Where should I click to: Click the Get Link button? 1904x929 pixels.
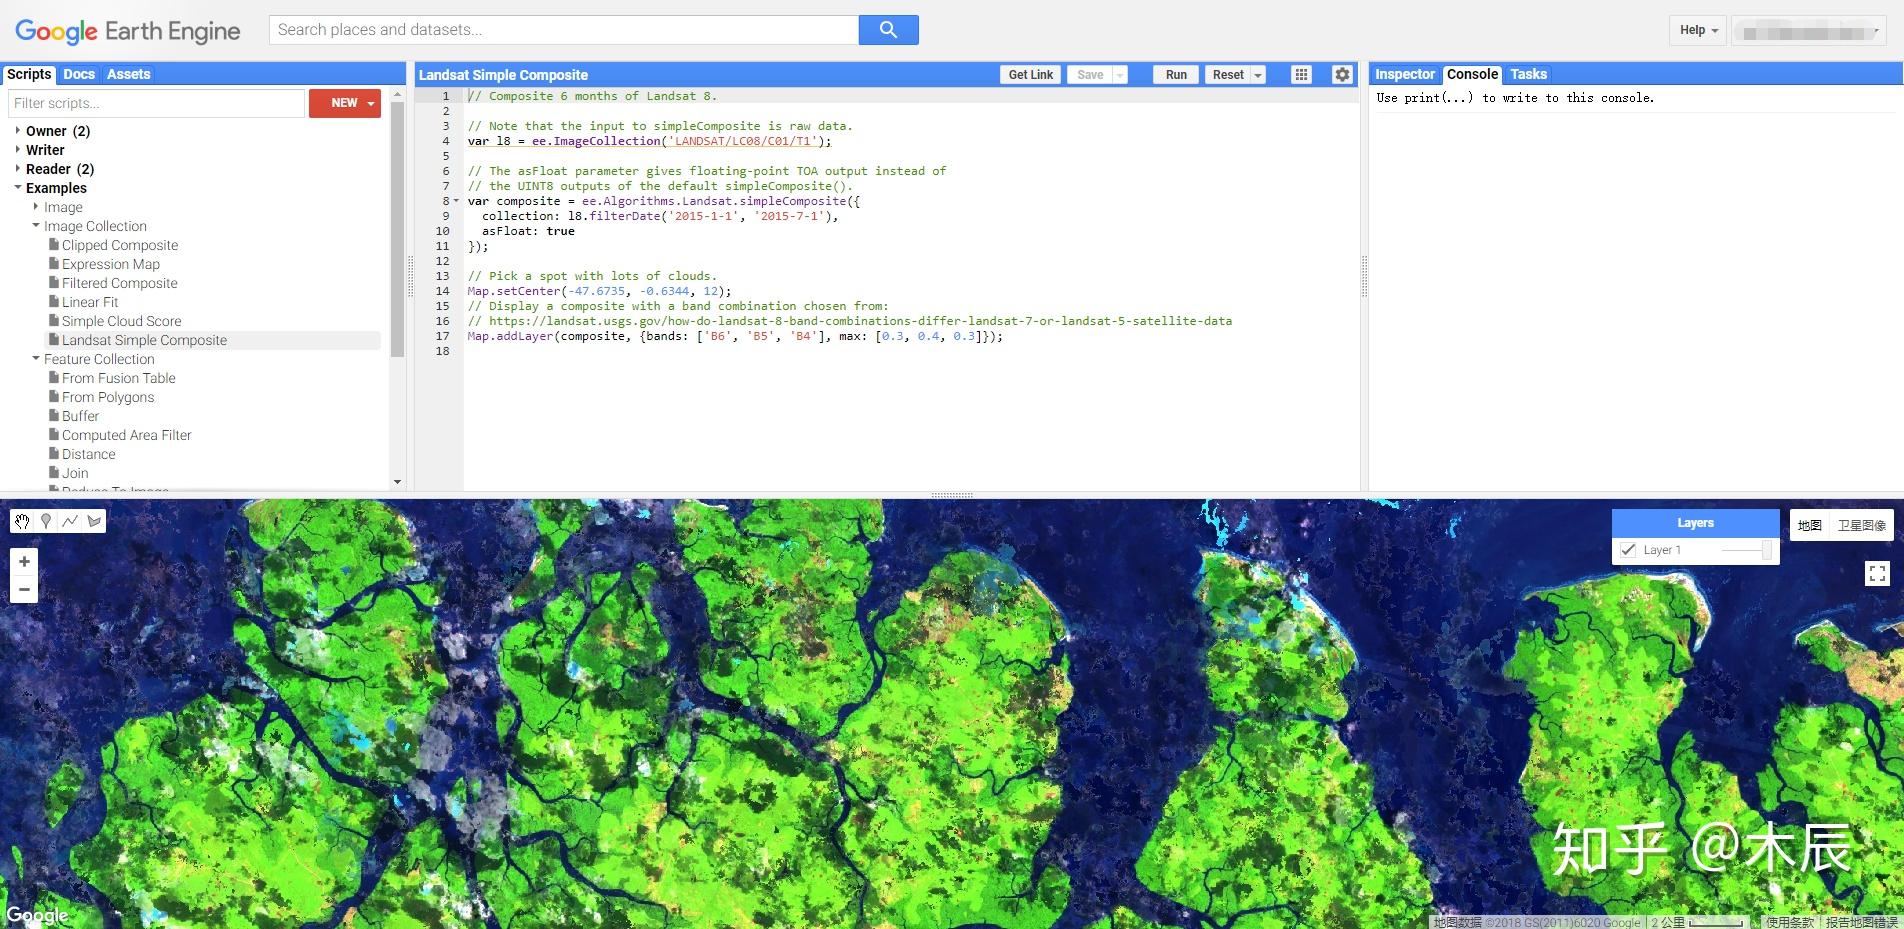click(x=1030, y=74)
